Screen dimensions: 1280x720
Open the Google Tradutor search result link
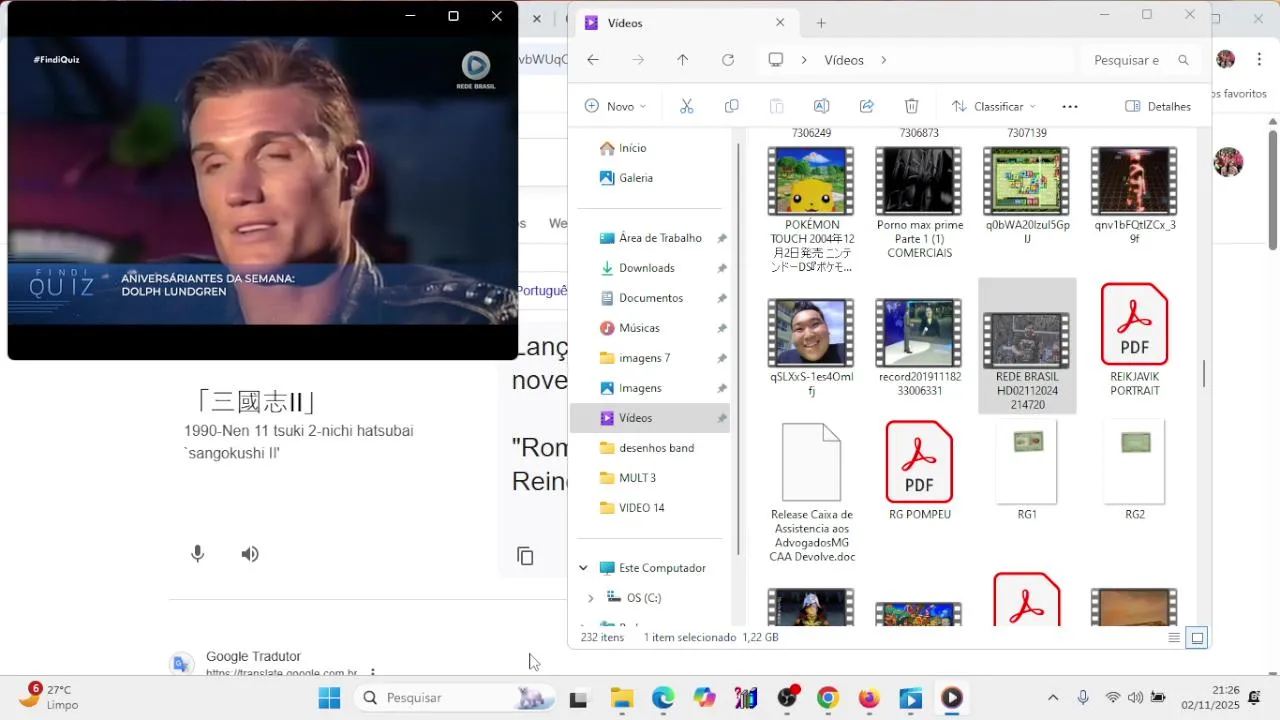(x=253, y=657)
